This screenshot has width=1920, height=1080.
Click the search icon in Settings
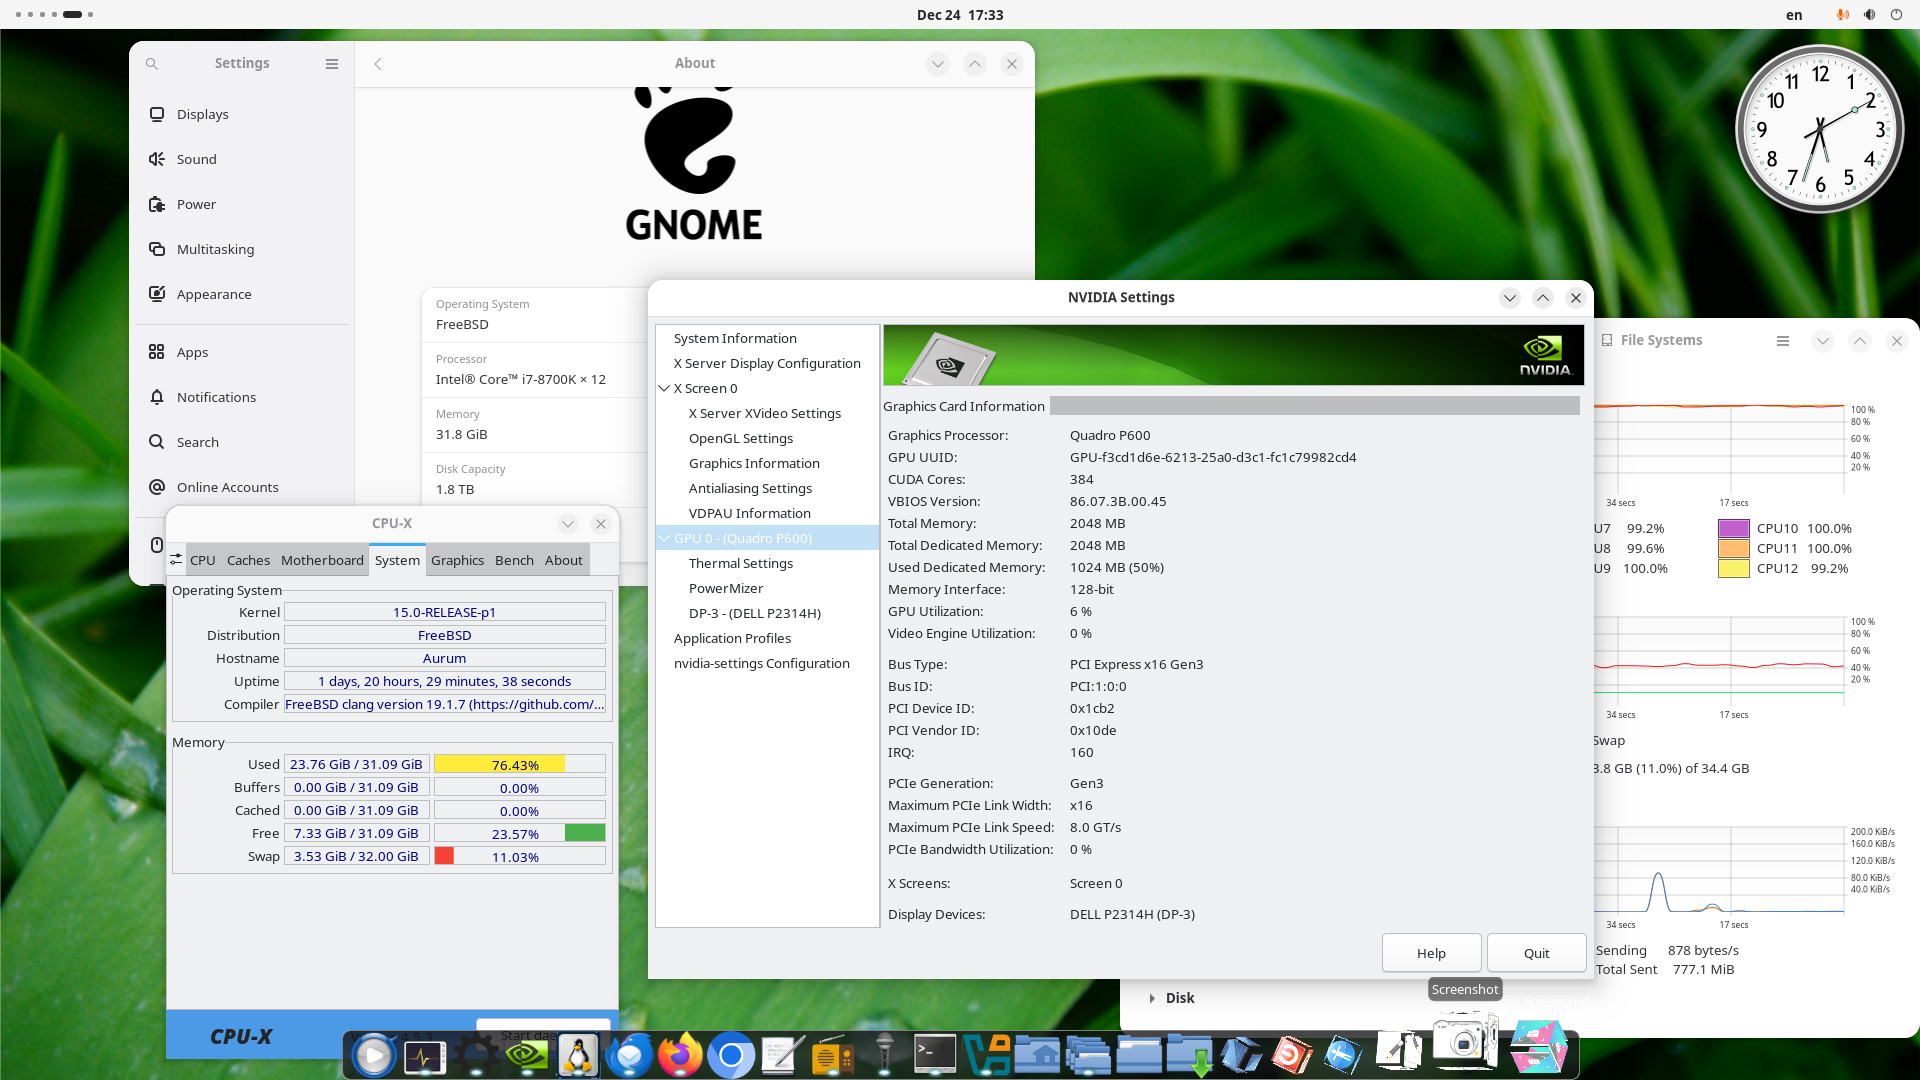(x=152, y=63)
